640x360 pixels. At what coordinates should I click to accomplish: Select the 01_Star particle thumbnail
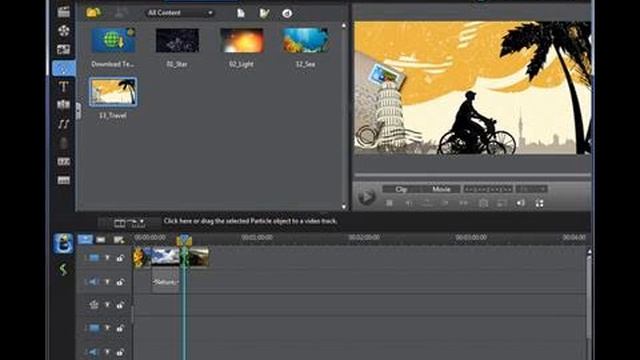[177, 40]
